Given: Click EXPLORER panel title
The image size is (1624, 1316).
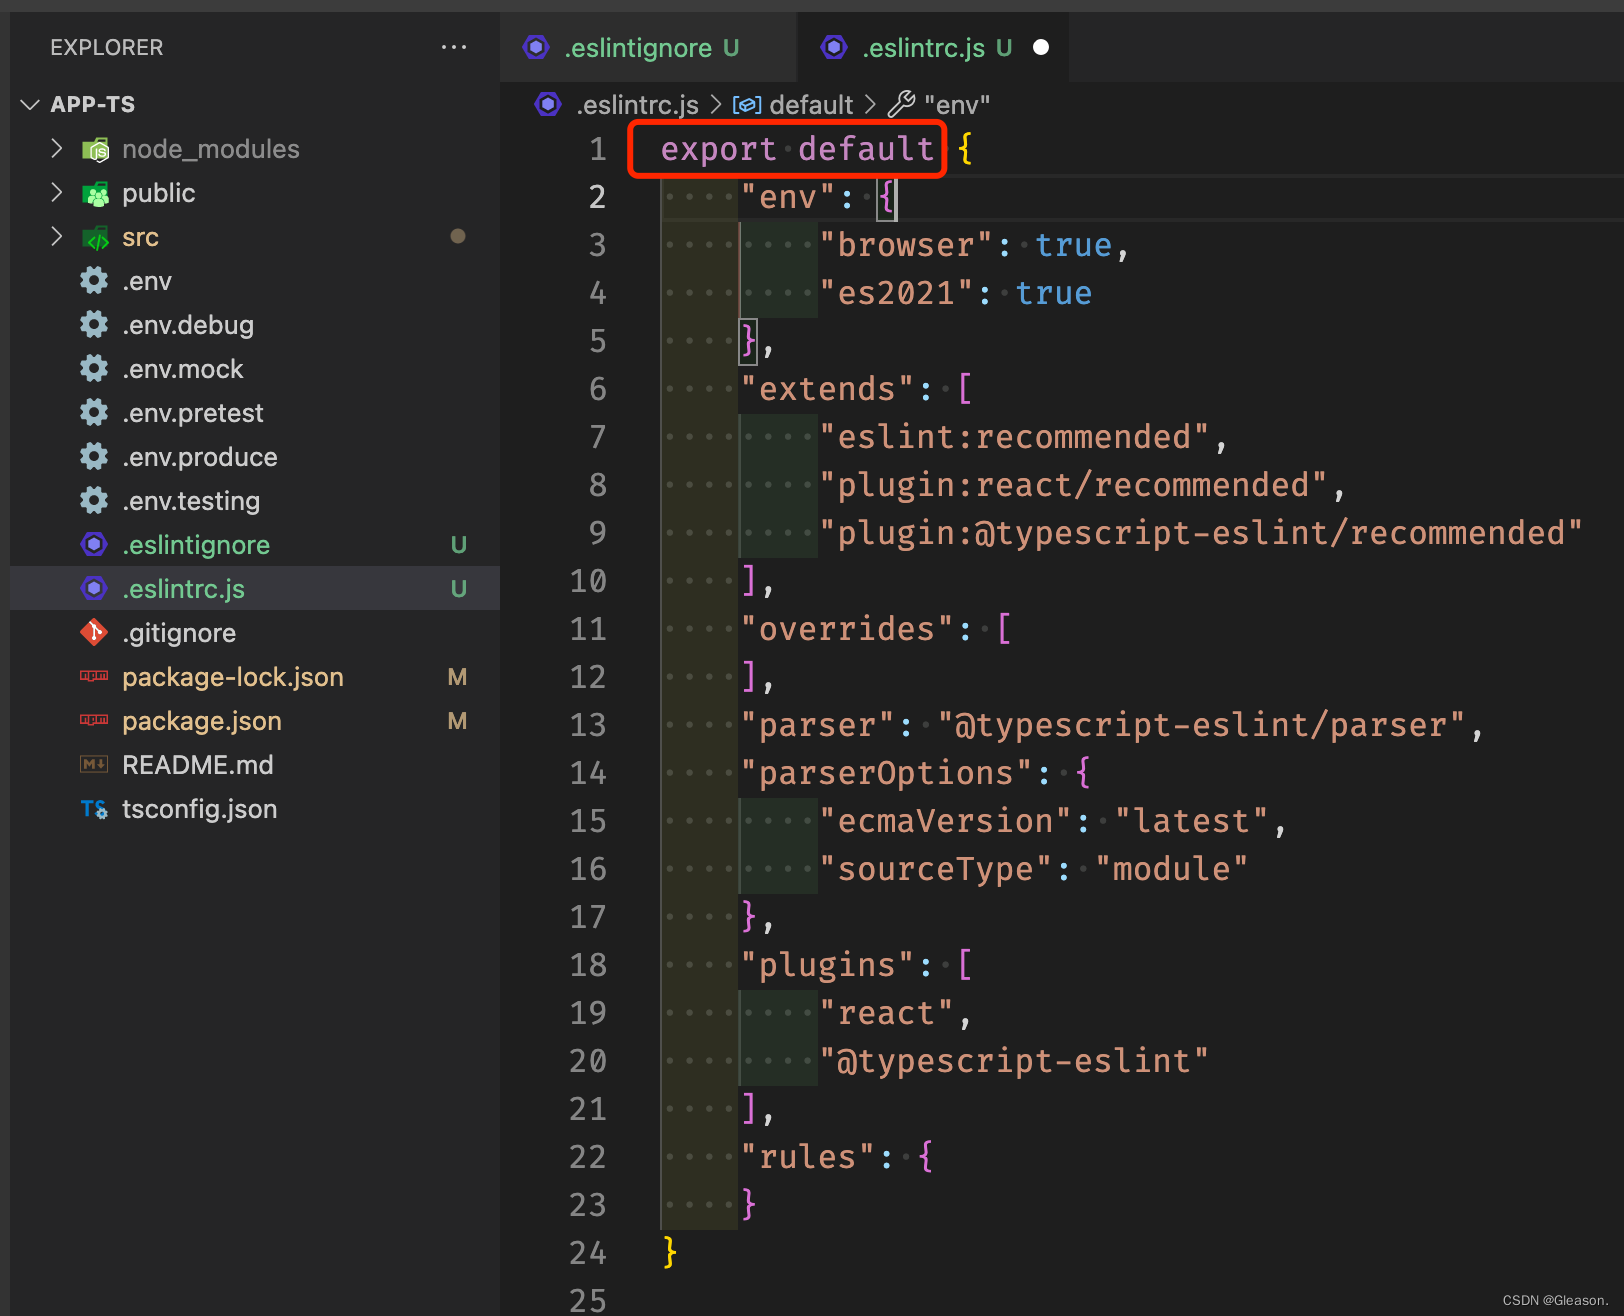Looking at the screenshot, I should pyautogui.click(x=107, y=47).
